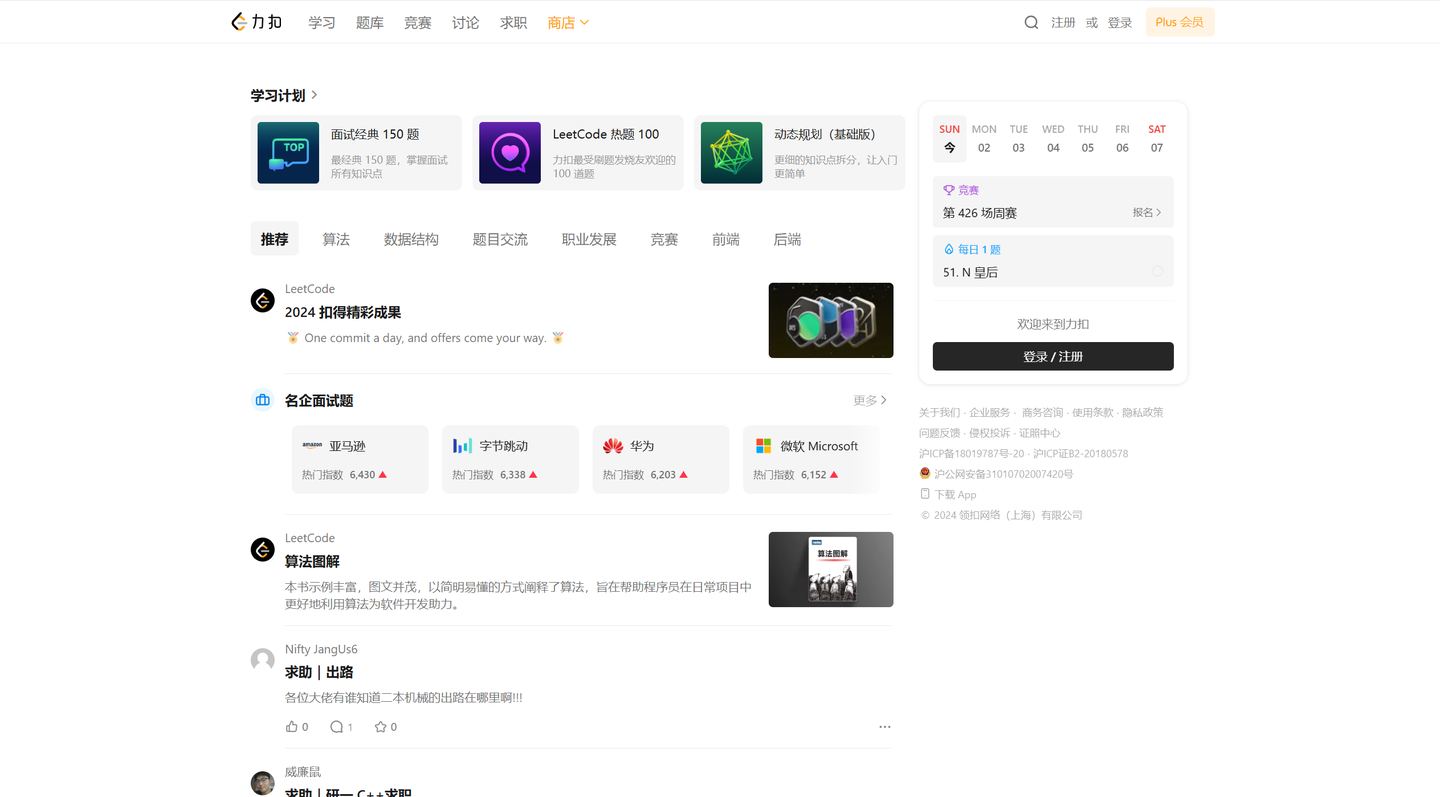Image resolution: width=1440 pixels, height=797 pixels.
Task: Select the 推荐 tab
Action: [274, 239]
